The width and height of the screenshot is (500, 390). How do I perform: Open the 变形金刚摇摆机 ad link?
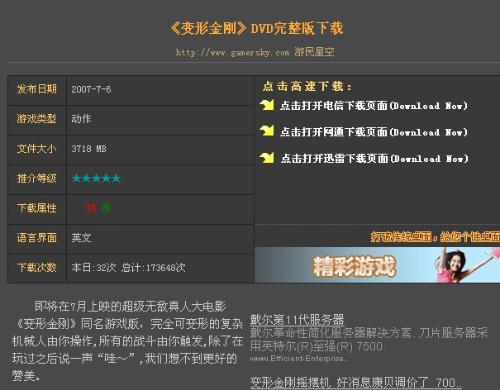tap(356, 382)
